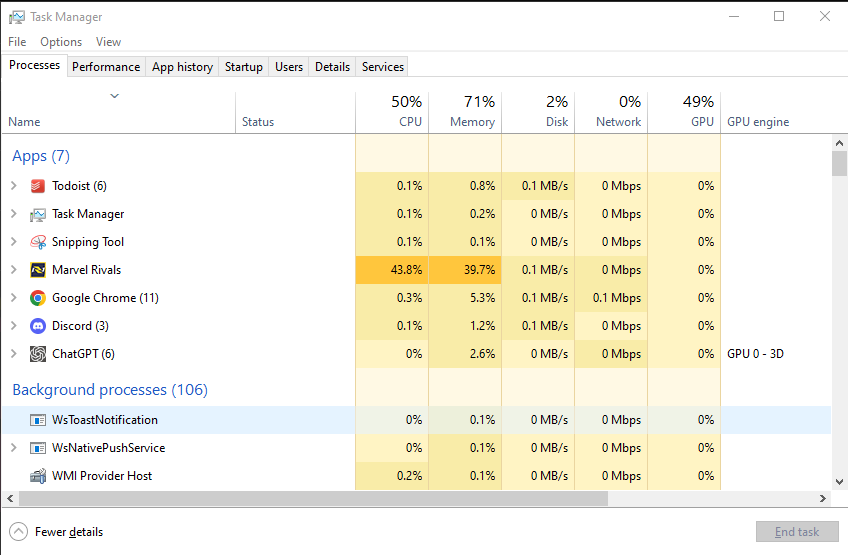Click the Fewer details link
Image resolution: width=848 pixels, height=555 pixels.
(69, 532)
